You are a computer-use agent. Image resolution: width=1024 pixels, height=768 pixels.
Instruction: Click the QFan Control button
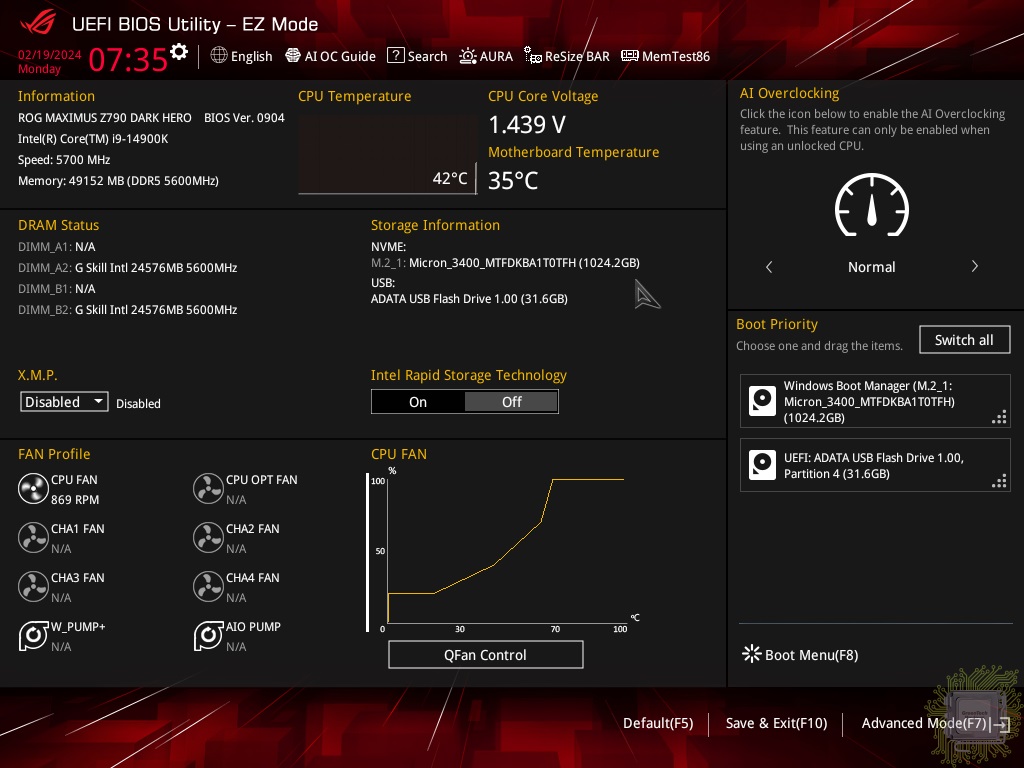(485, 655)
